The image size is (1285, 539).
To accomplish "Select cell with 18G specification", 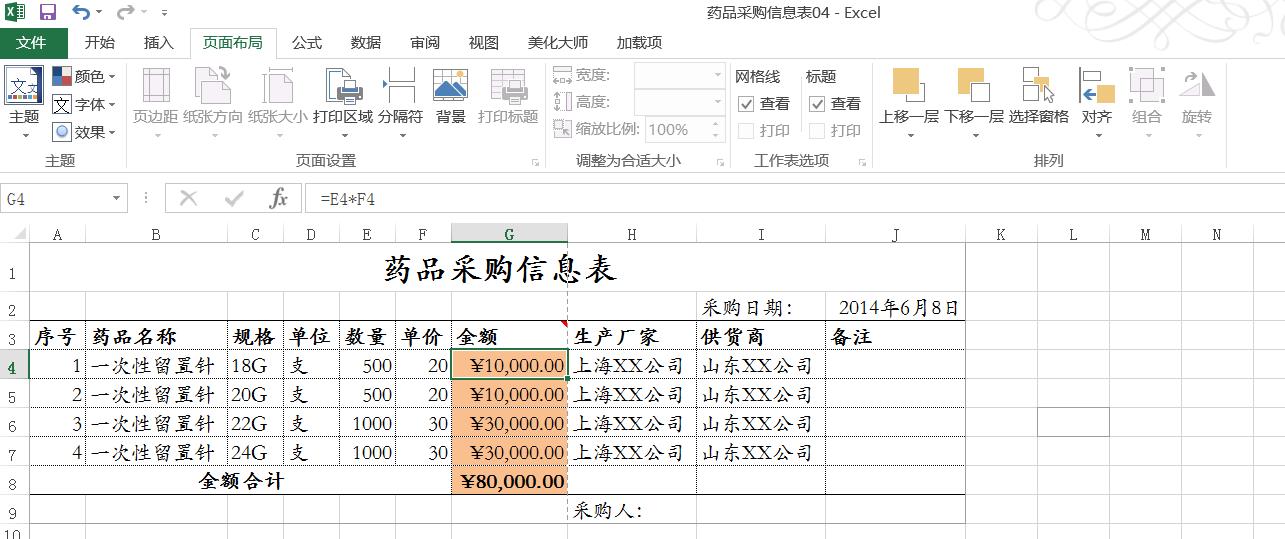I will [255, 365].
